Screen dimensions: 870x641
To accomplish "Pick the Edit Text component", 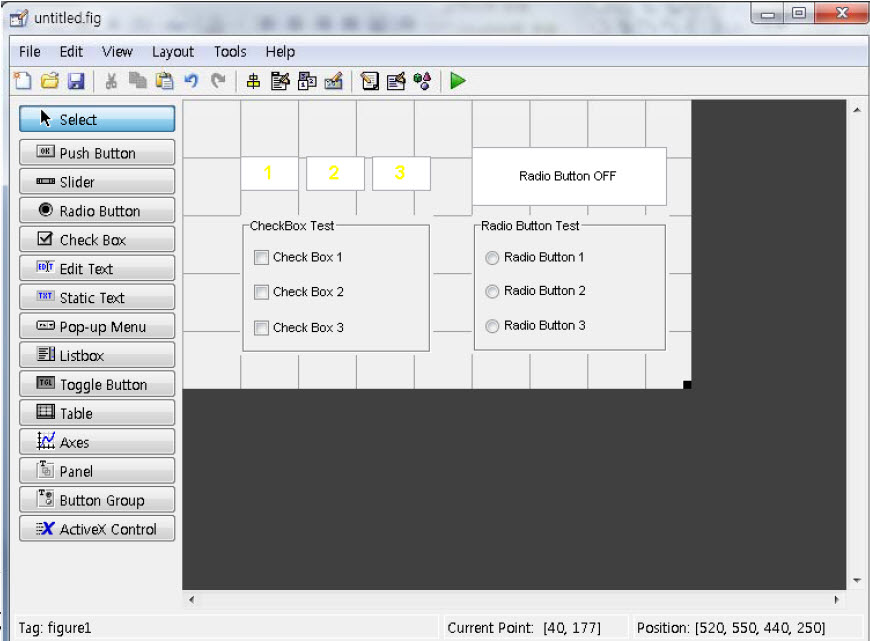I will tap(97, 268).
